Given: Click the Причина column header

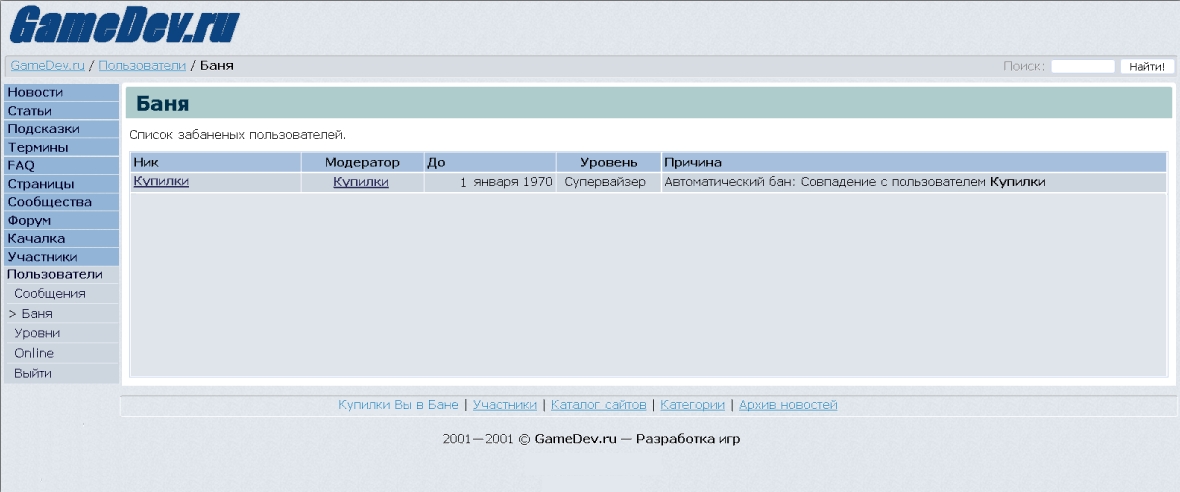Looking at the screenshot, I should click(x=914, y=162).
